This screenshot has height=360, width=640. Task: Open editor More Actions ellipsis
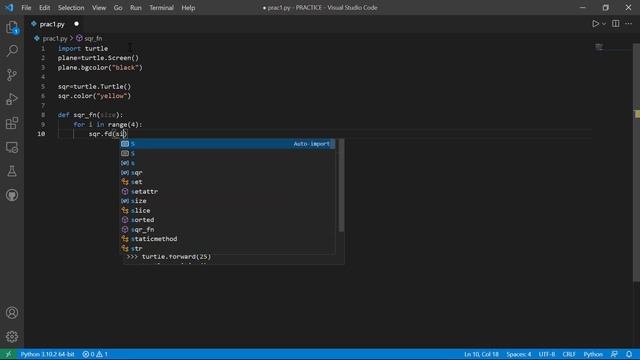click(x=629, y=24)
